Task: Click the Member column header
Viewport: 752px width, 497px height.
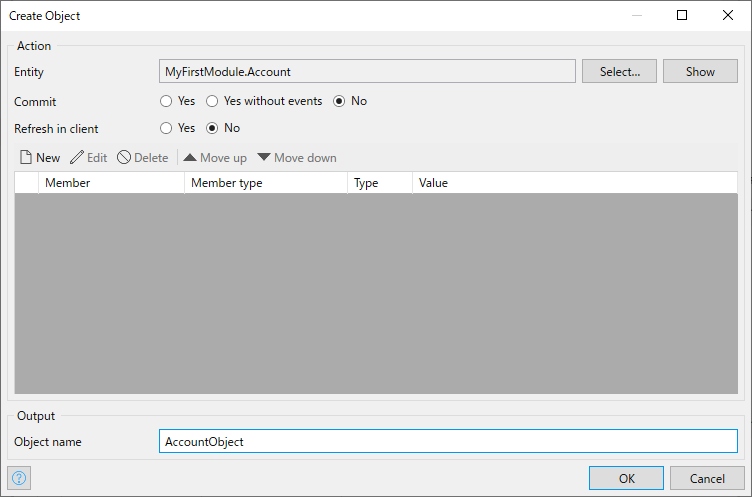Action: point(111,183)
